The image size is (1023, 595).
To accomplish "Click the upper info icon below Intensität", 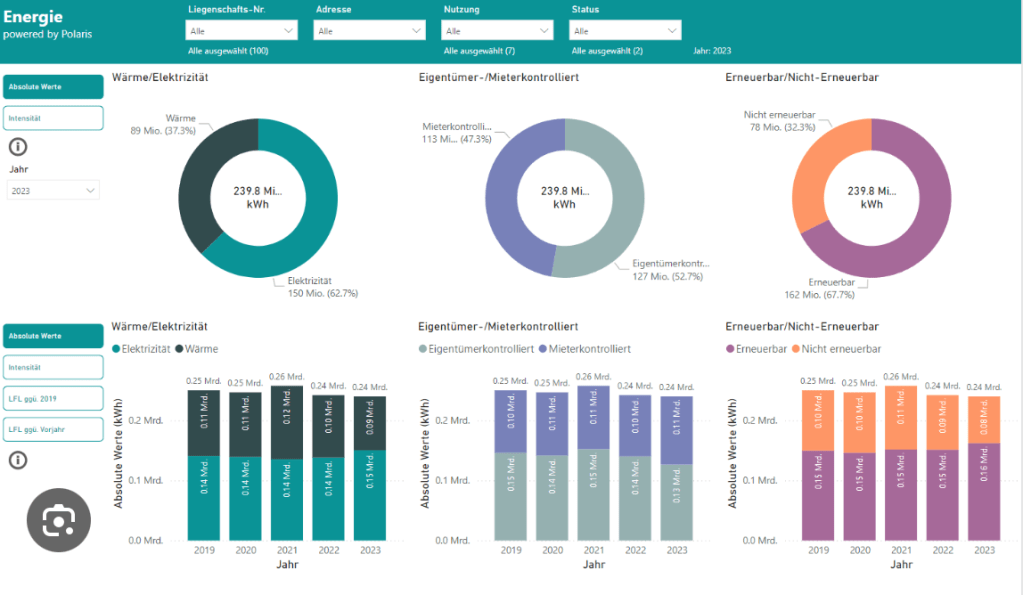I will click(17, 148).
